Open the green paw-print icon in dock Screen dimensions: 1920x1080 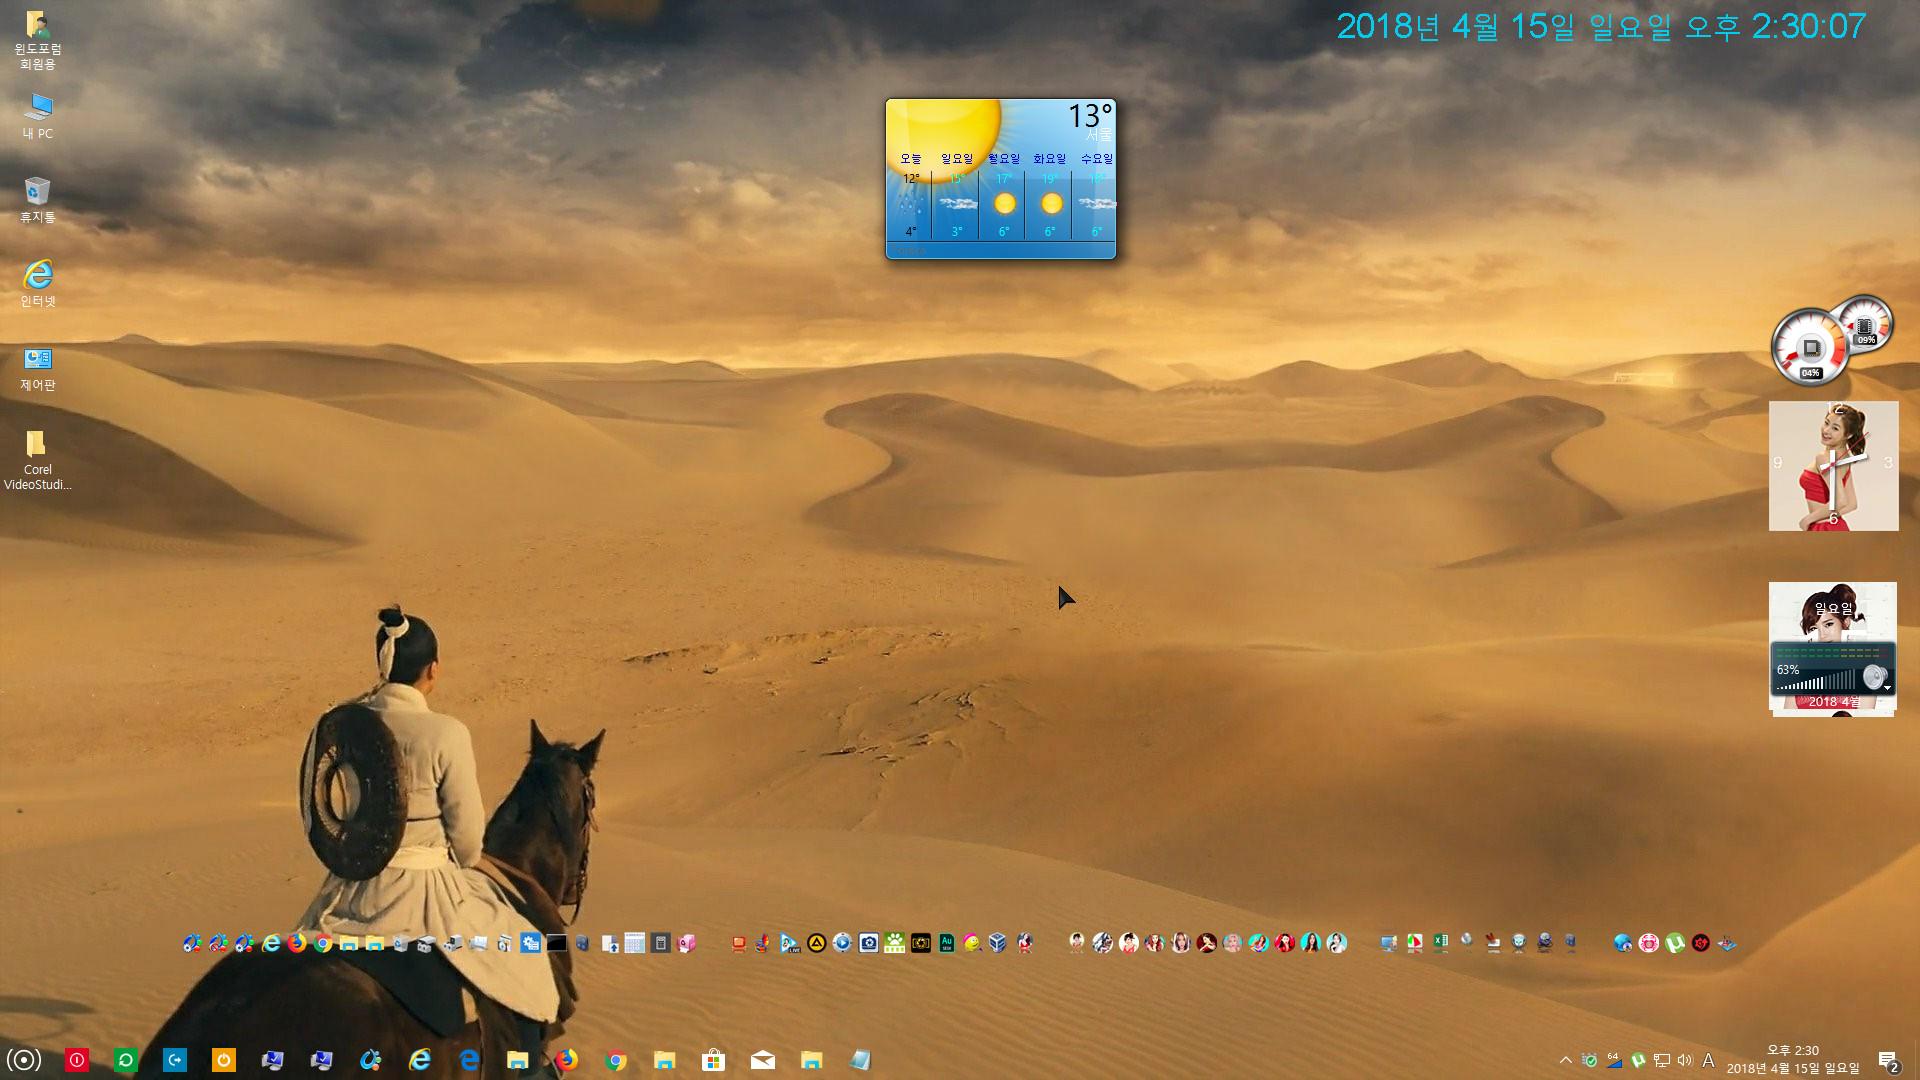tap(895, 943)
